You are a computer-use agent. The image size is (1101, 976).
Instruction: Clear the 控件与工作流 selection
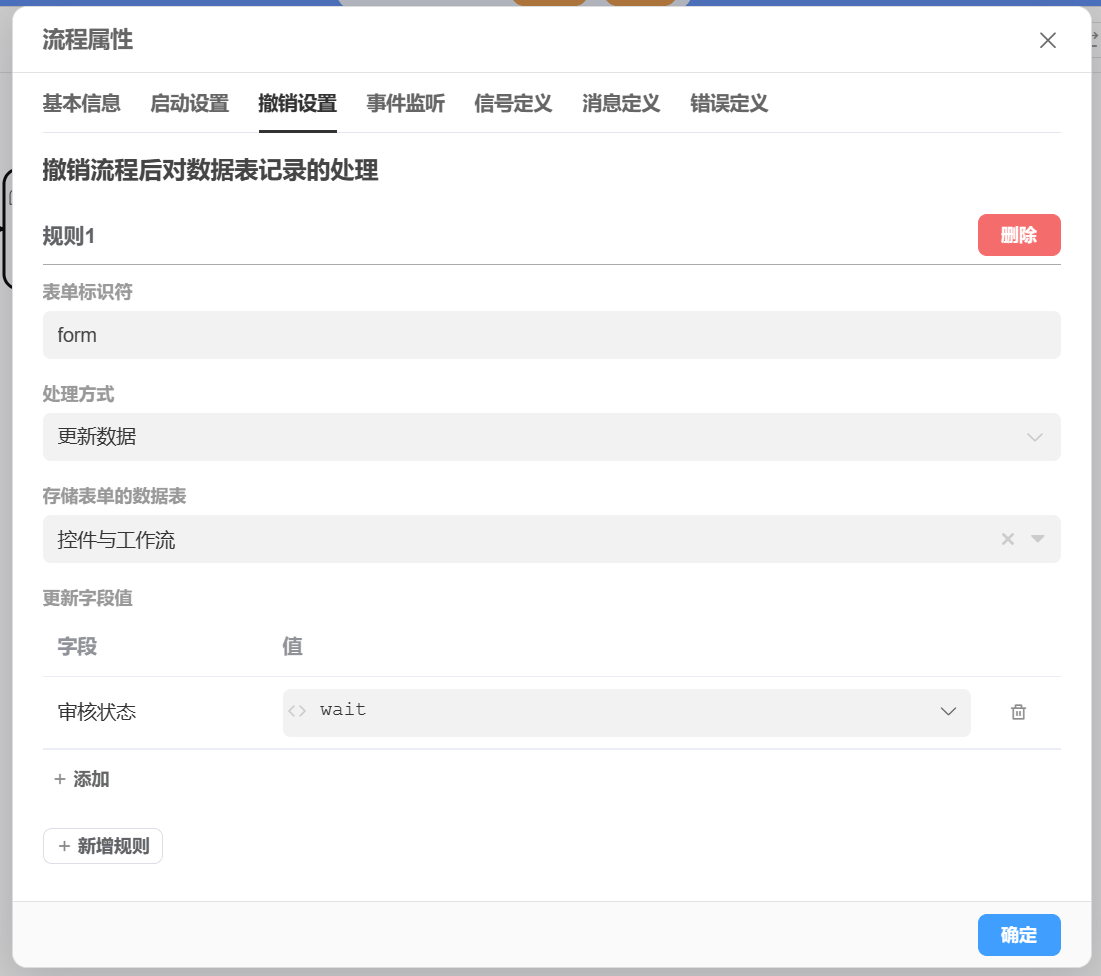[1008, 539]
